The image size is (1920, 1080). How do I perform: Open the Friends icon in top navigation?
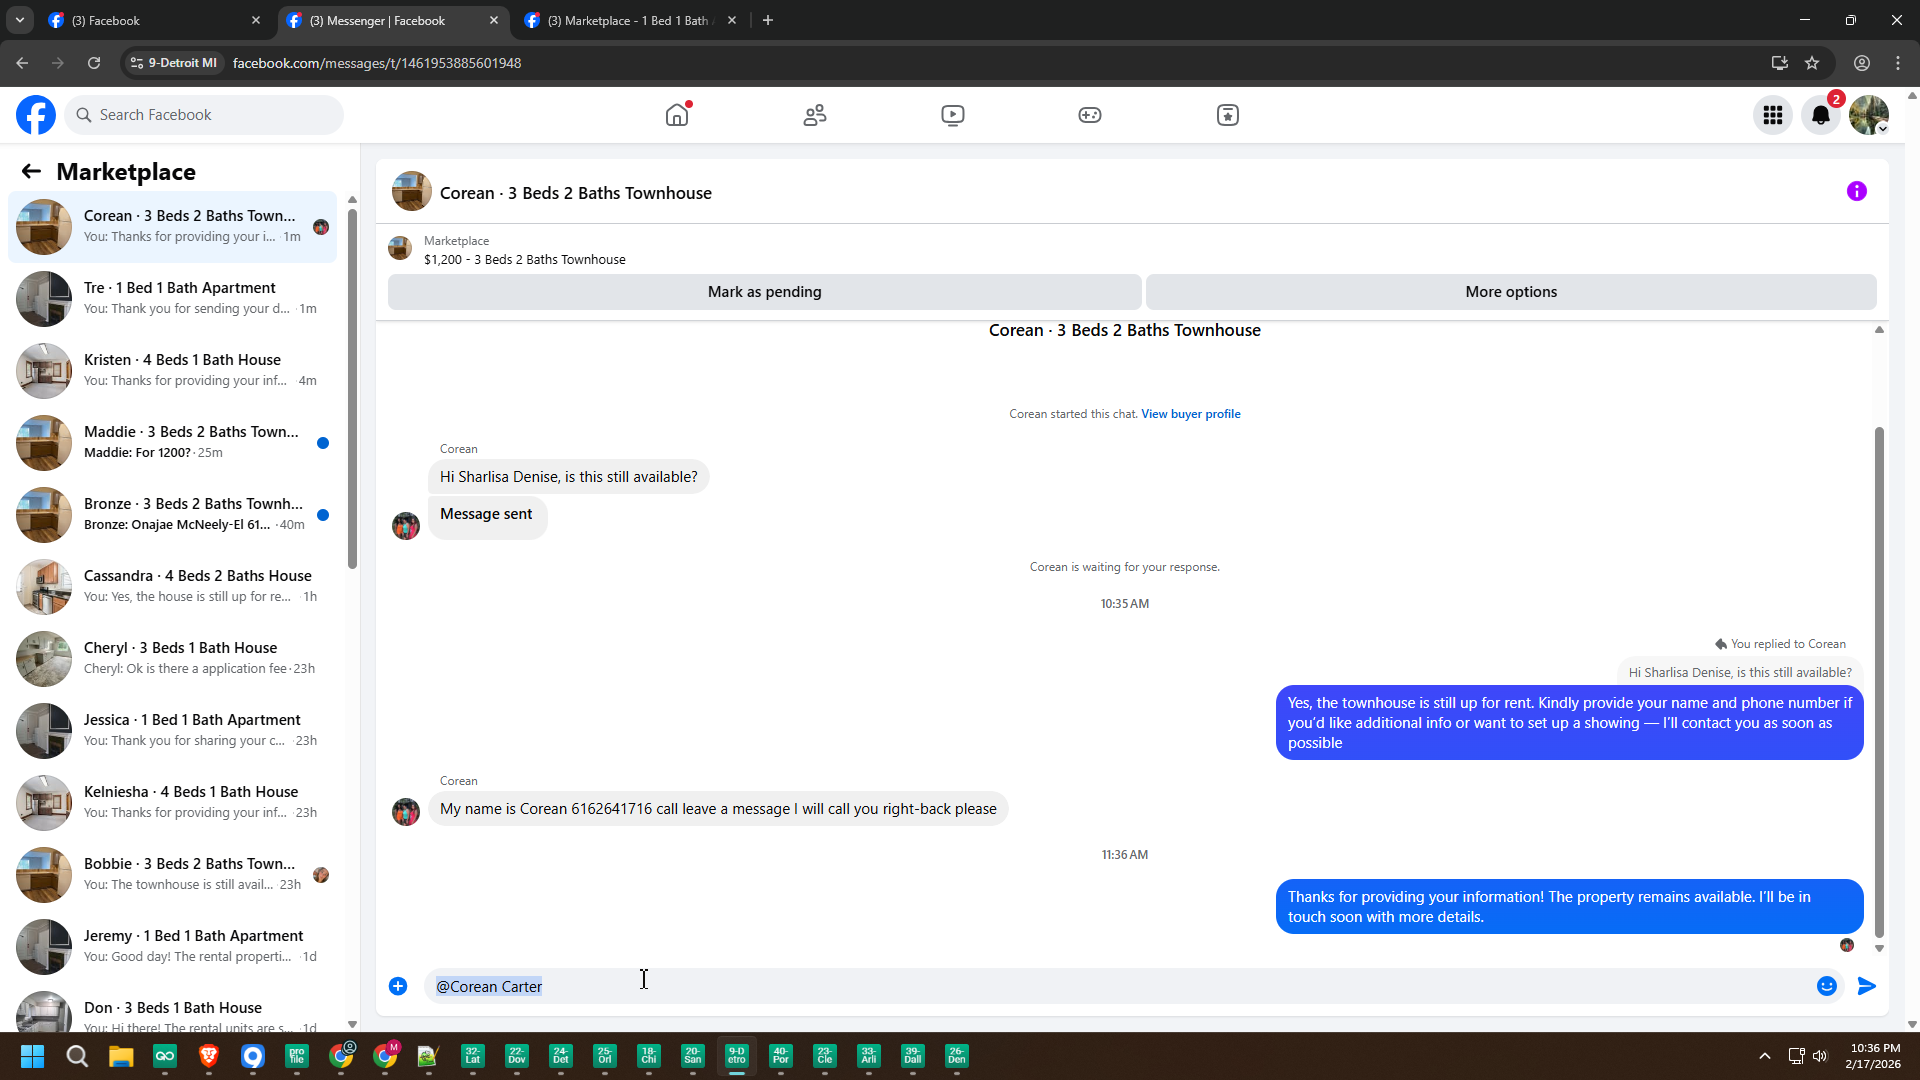pyautogui.click(x=815, y=115)
